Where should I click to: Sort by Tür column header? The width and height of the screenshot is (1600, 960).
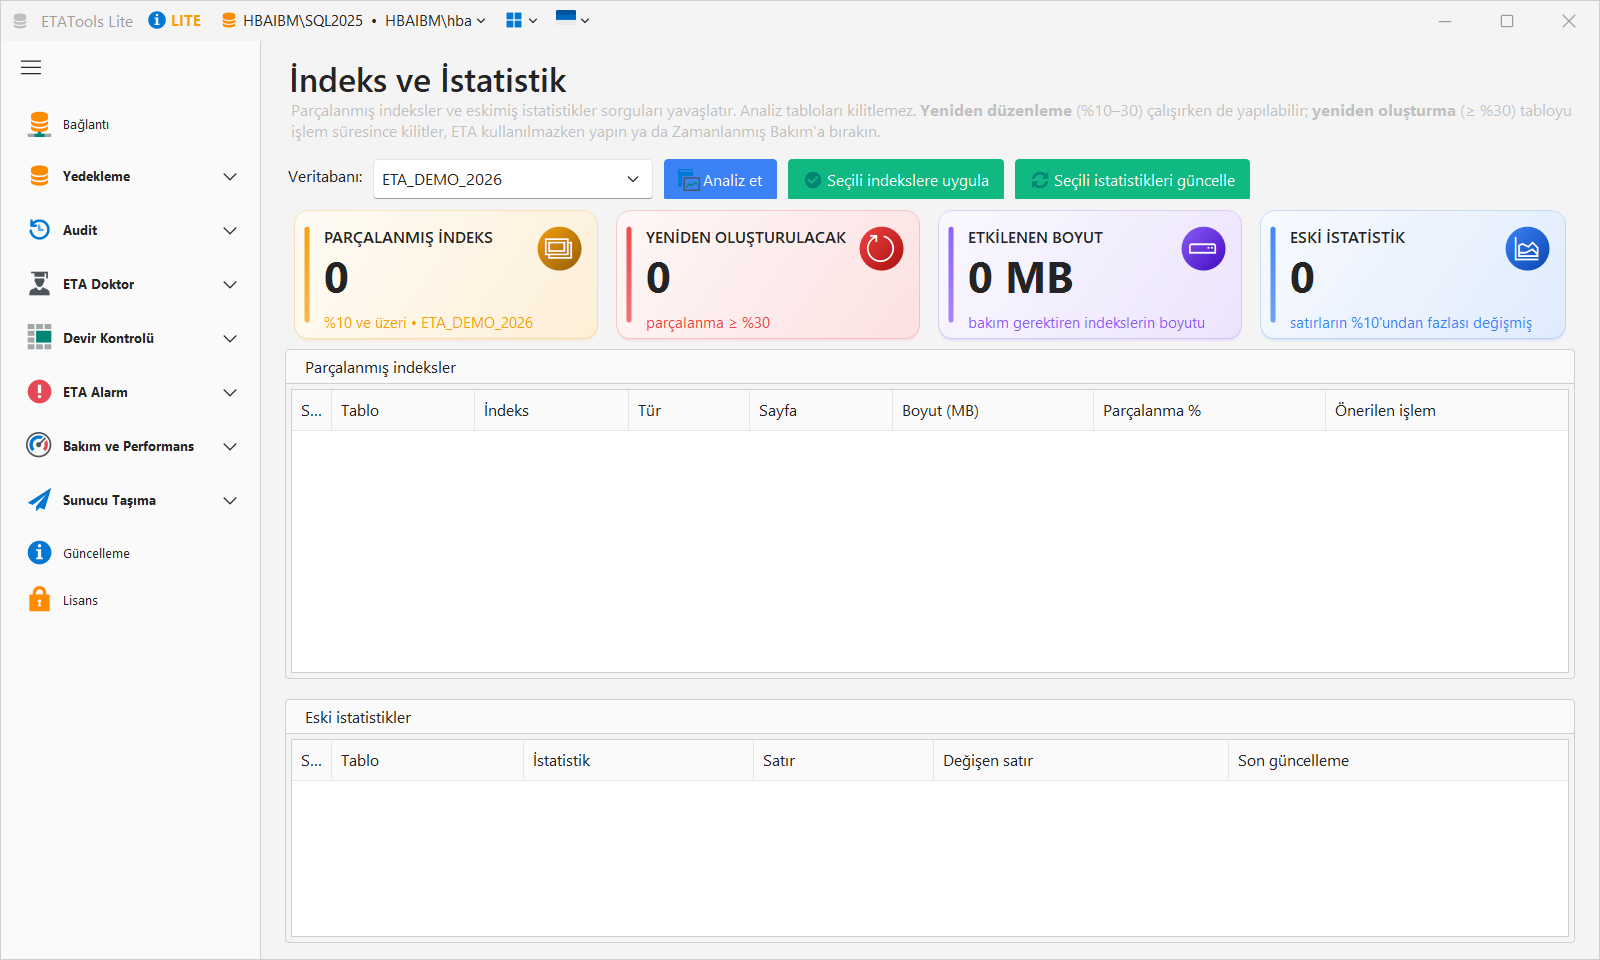tap(689, 411)
